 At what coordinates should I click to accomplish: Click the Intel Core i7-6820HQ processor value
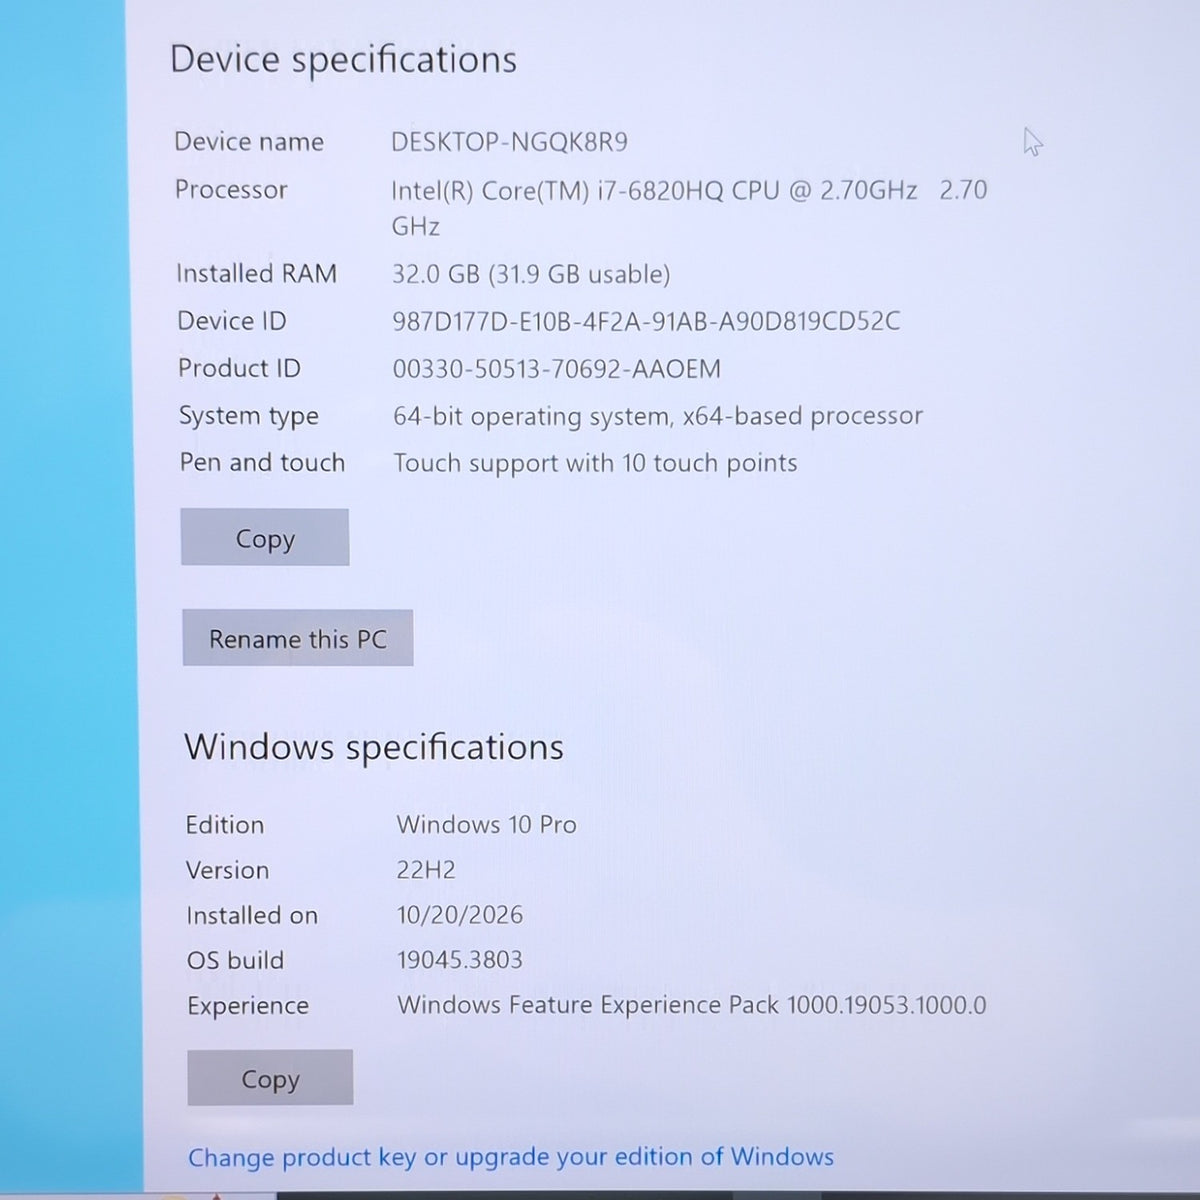pyautogui.click(x=689, y=208)
